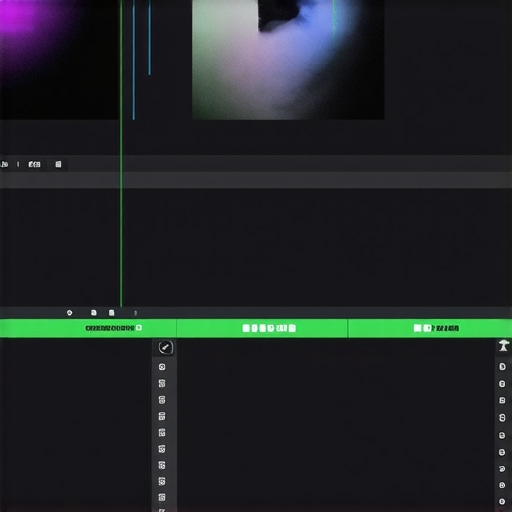
Task: Select the gray and blue gradient preview
Action: [288, 59]
